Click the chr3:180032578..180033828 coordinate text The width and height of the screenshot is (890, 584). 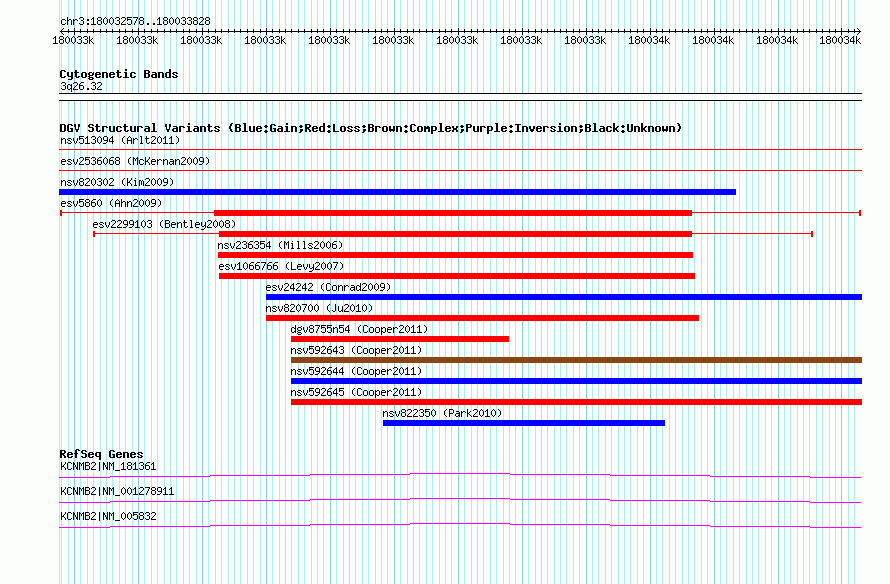coord(135,21)
